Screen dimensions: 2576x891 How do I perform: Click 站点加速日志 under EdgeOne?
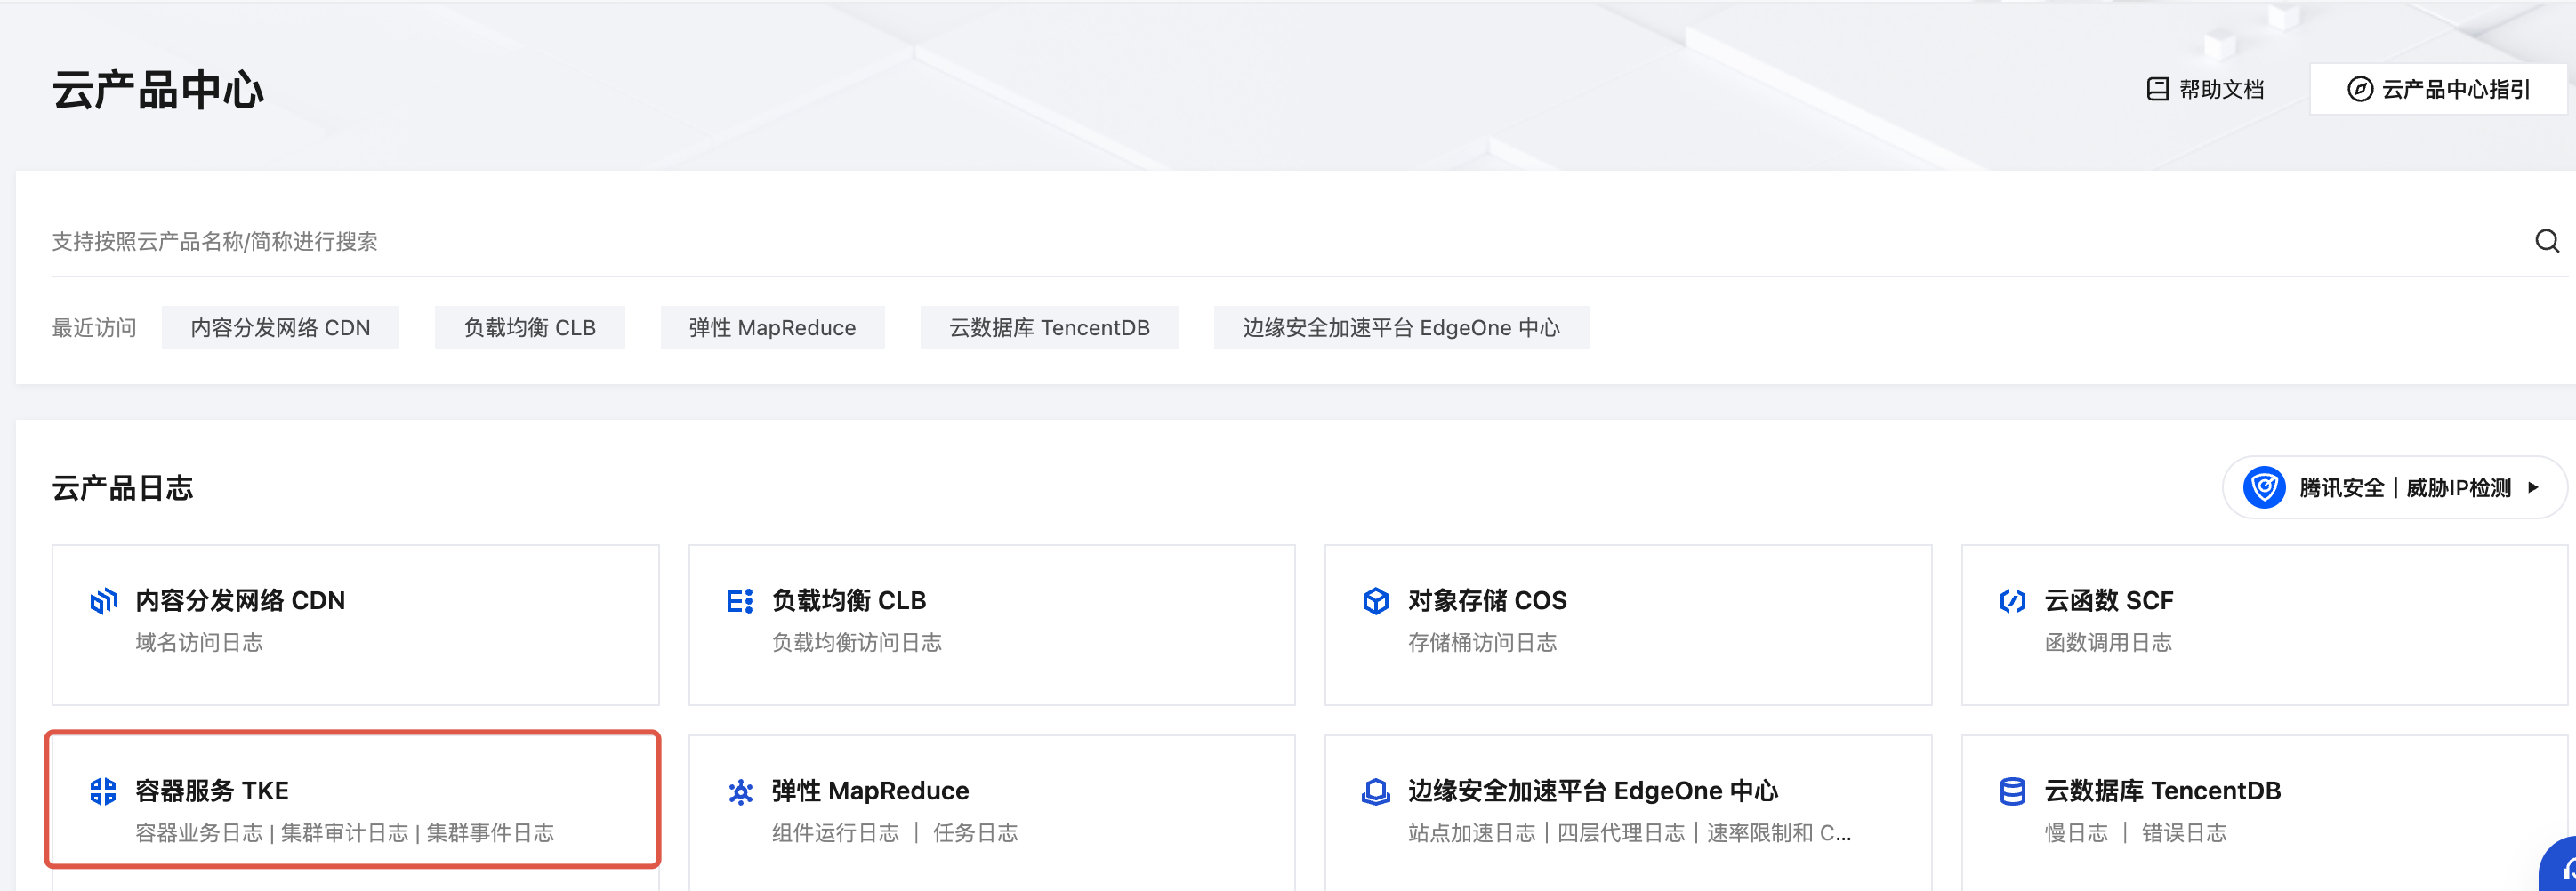(1472, 833)
